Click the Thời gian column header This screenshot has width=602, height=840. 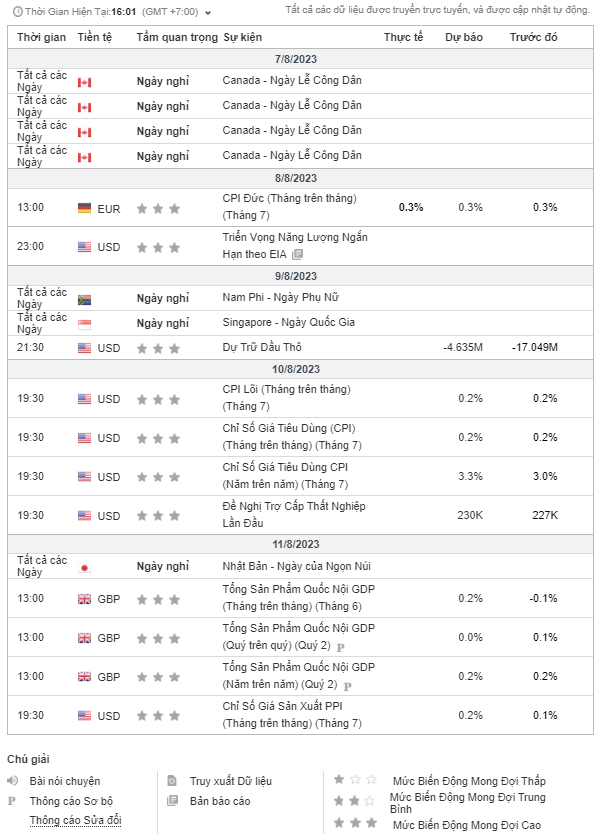pos(41,37)
